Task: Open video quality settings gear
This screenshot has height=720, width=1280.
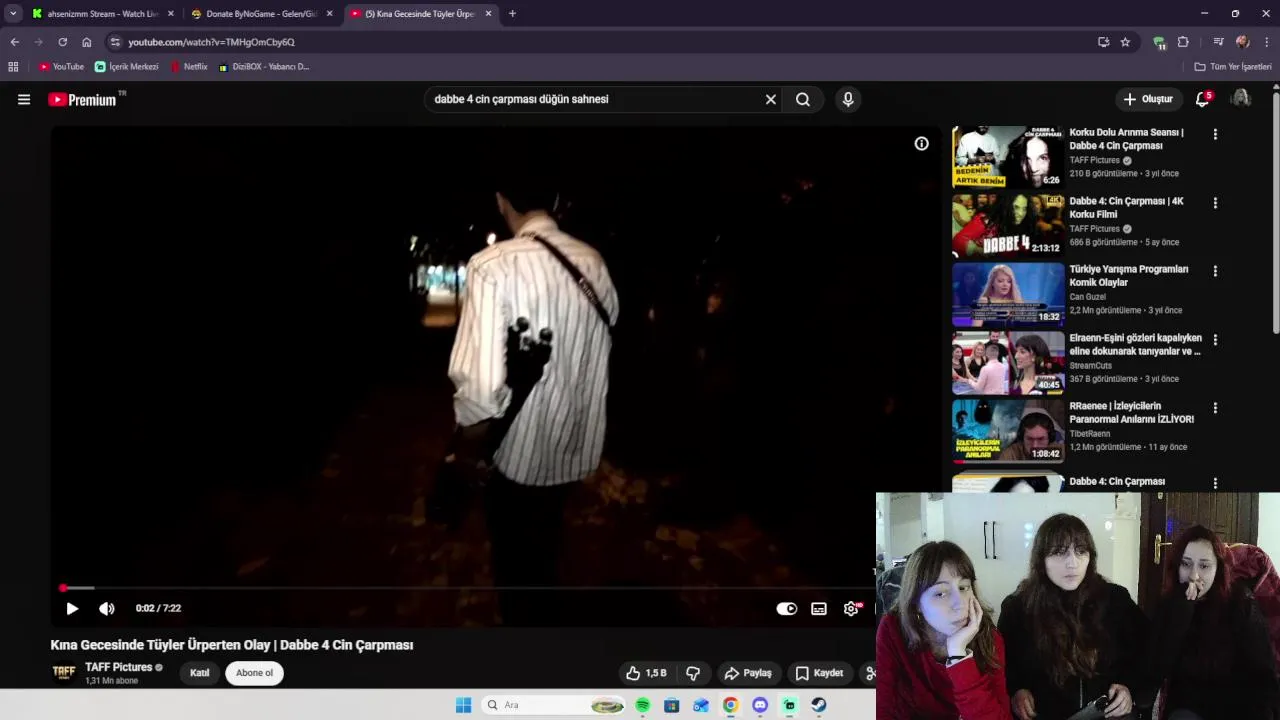Action: 851,608
